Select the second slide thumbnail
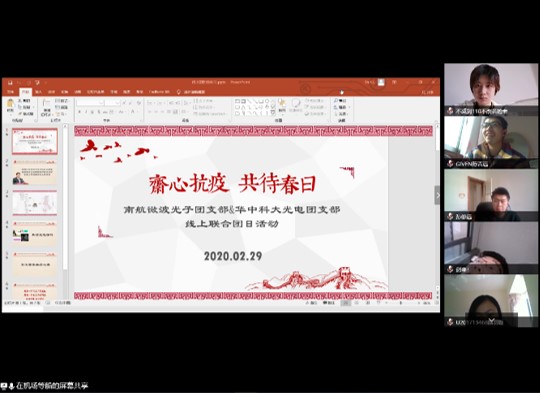 (x=34, y=172)
